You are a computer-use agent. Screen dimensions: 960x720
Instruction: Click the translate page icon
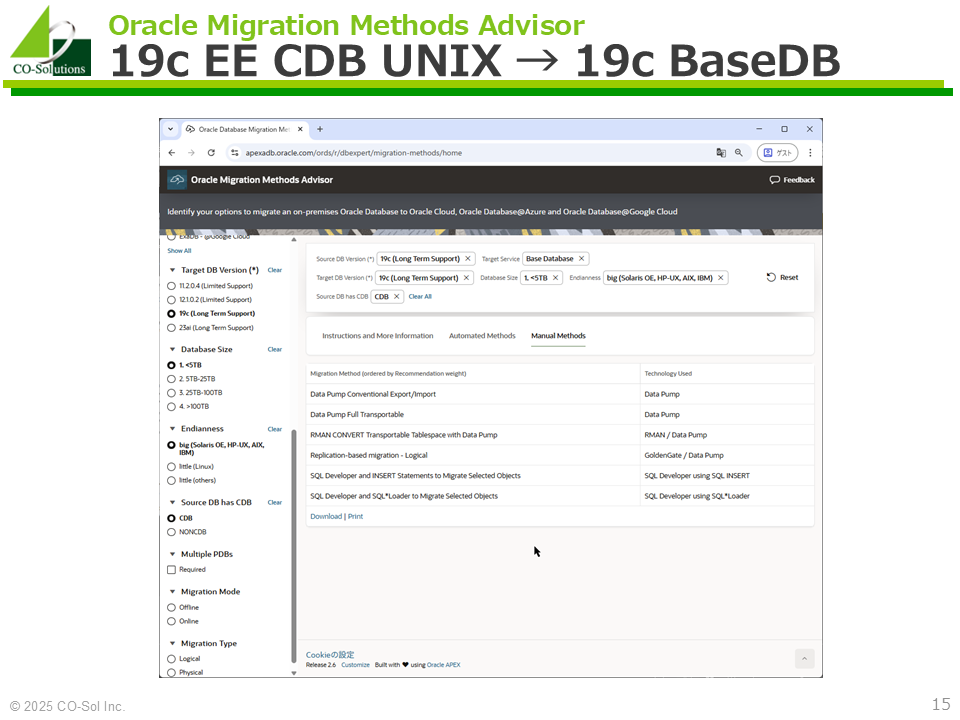coord(721,153)
